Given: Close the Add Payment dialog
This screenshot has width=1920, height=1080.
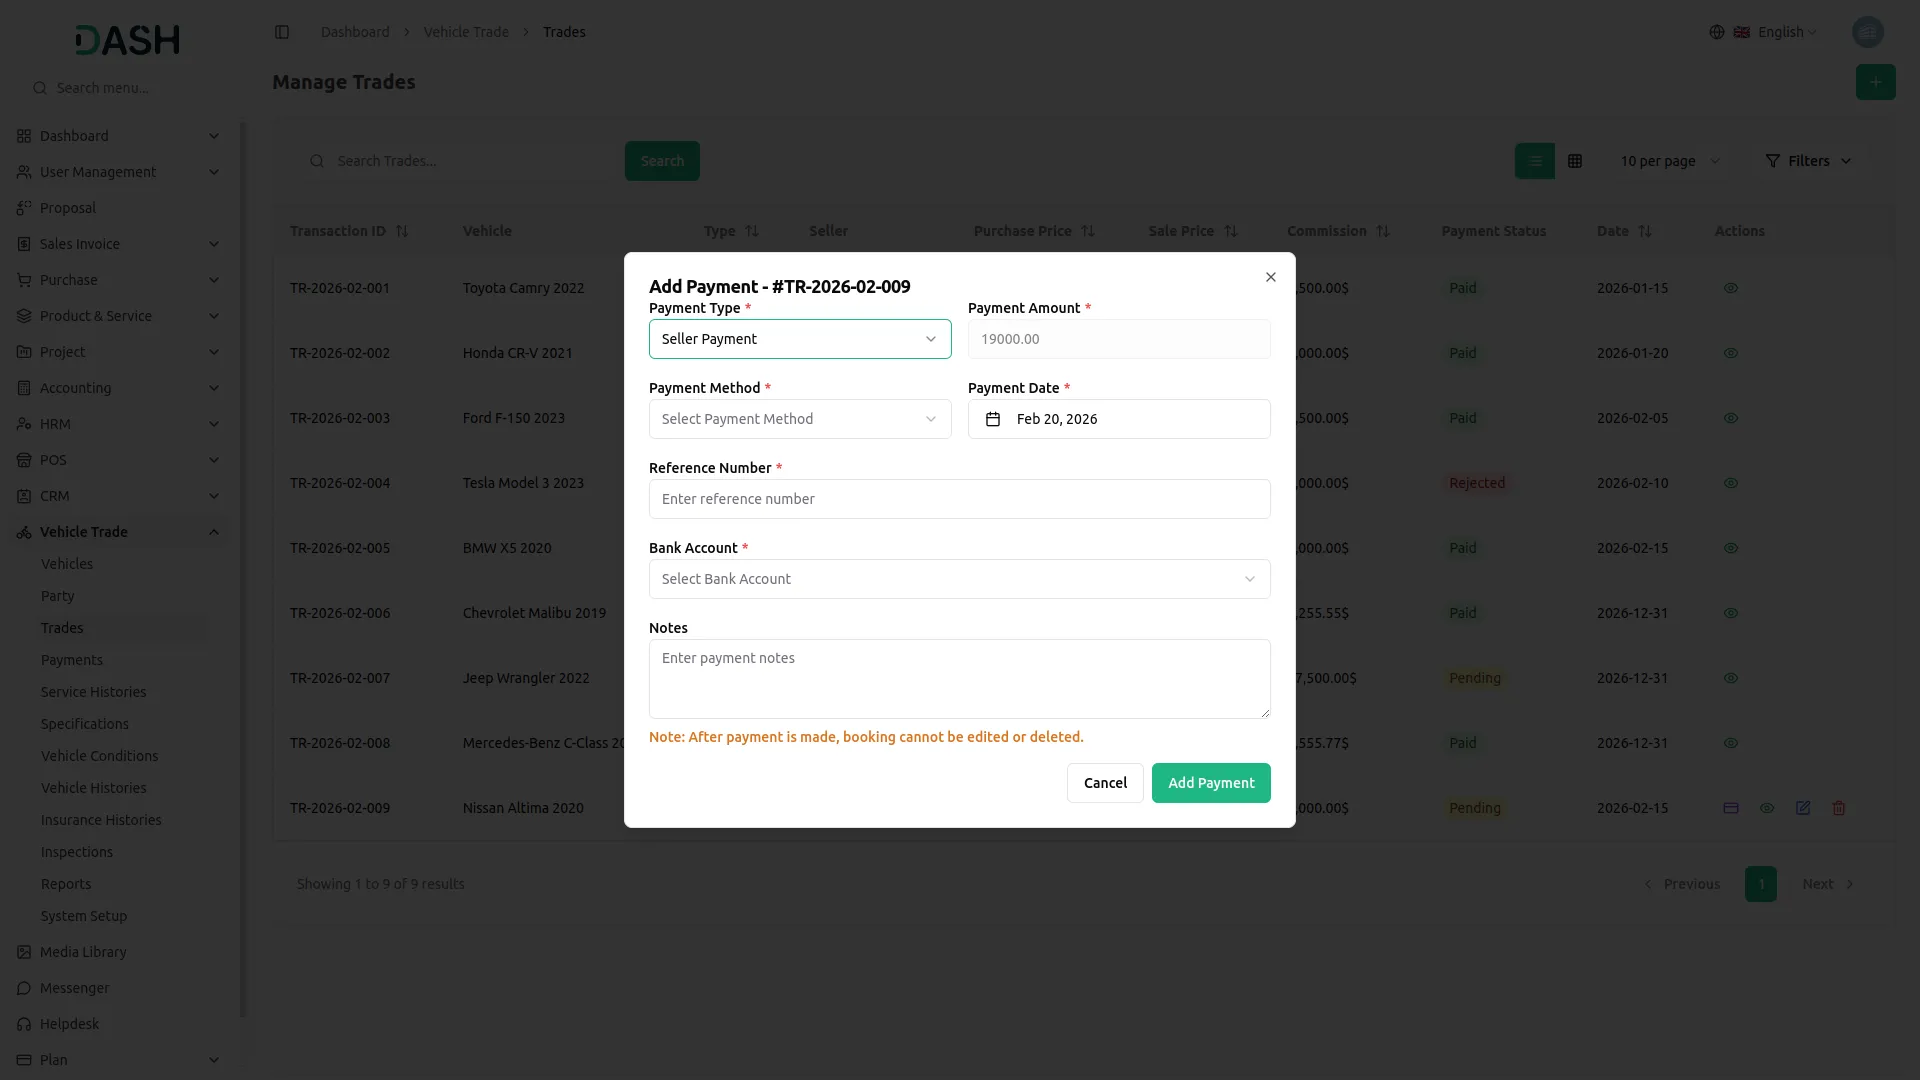Looking at the screenshot, I should coord(1270,277).
